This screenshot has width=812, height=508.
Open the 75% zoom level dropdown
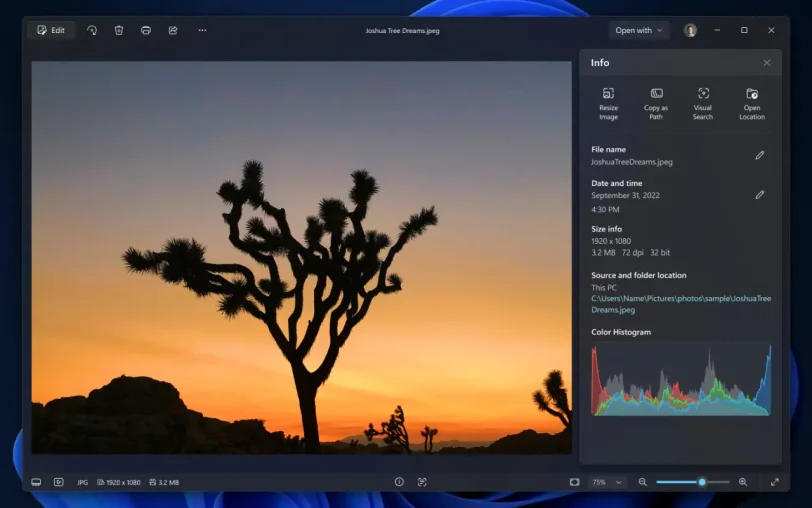click(x=606, y=482)
